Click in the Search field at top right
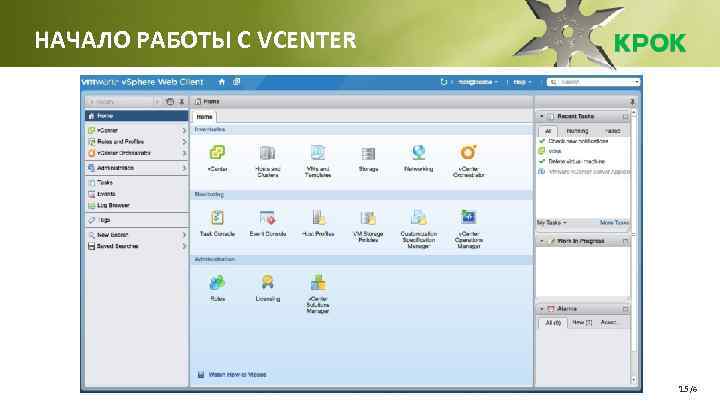This screenshot has width=720, height=405. 593,82
